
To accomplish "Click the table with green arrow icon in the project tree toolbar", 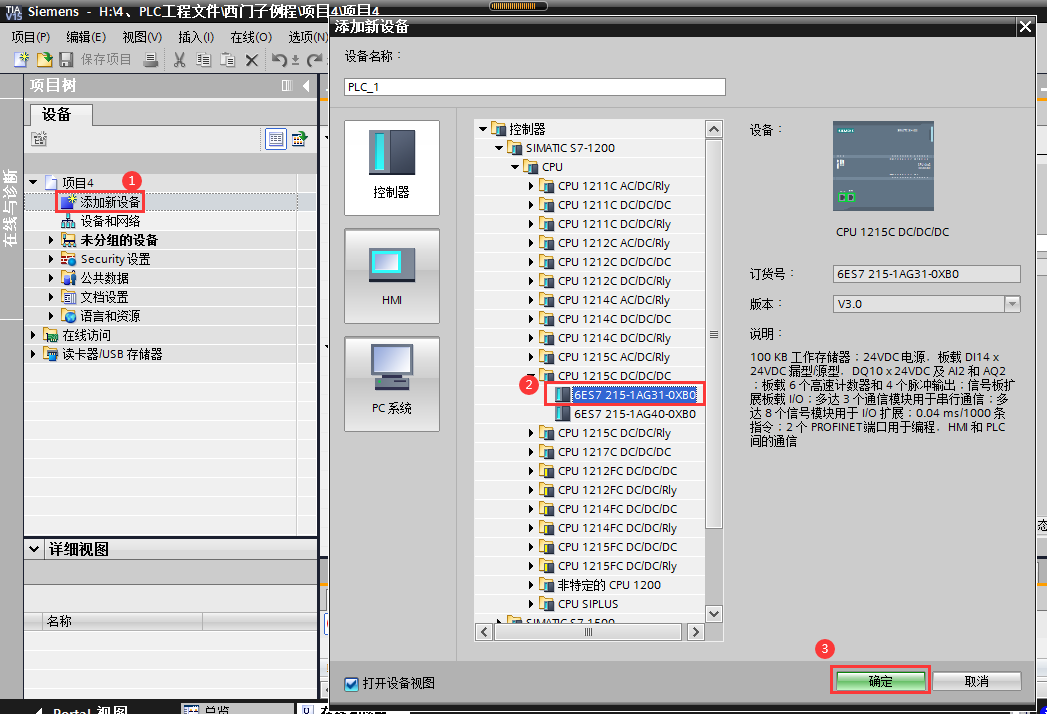I will click(x=299, y=139).
